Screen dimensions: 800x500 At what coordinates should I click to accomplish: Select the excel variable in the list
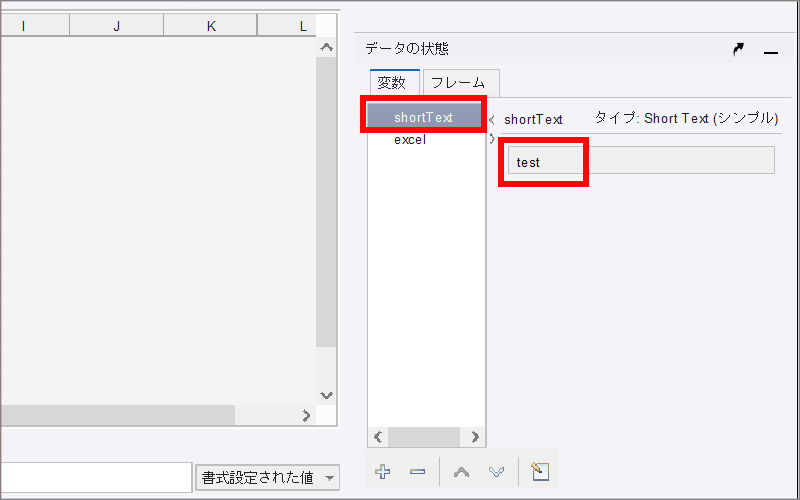(x=410, y=140)
